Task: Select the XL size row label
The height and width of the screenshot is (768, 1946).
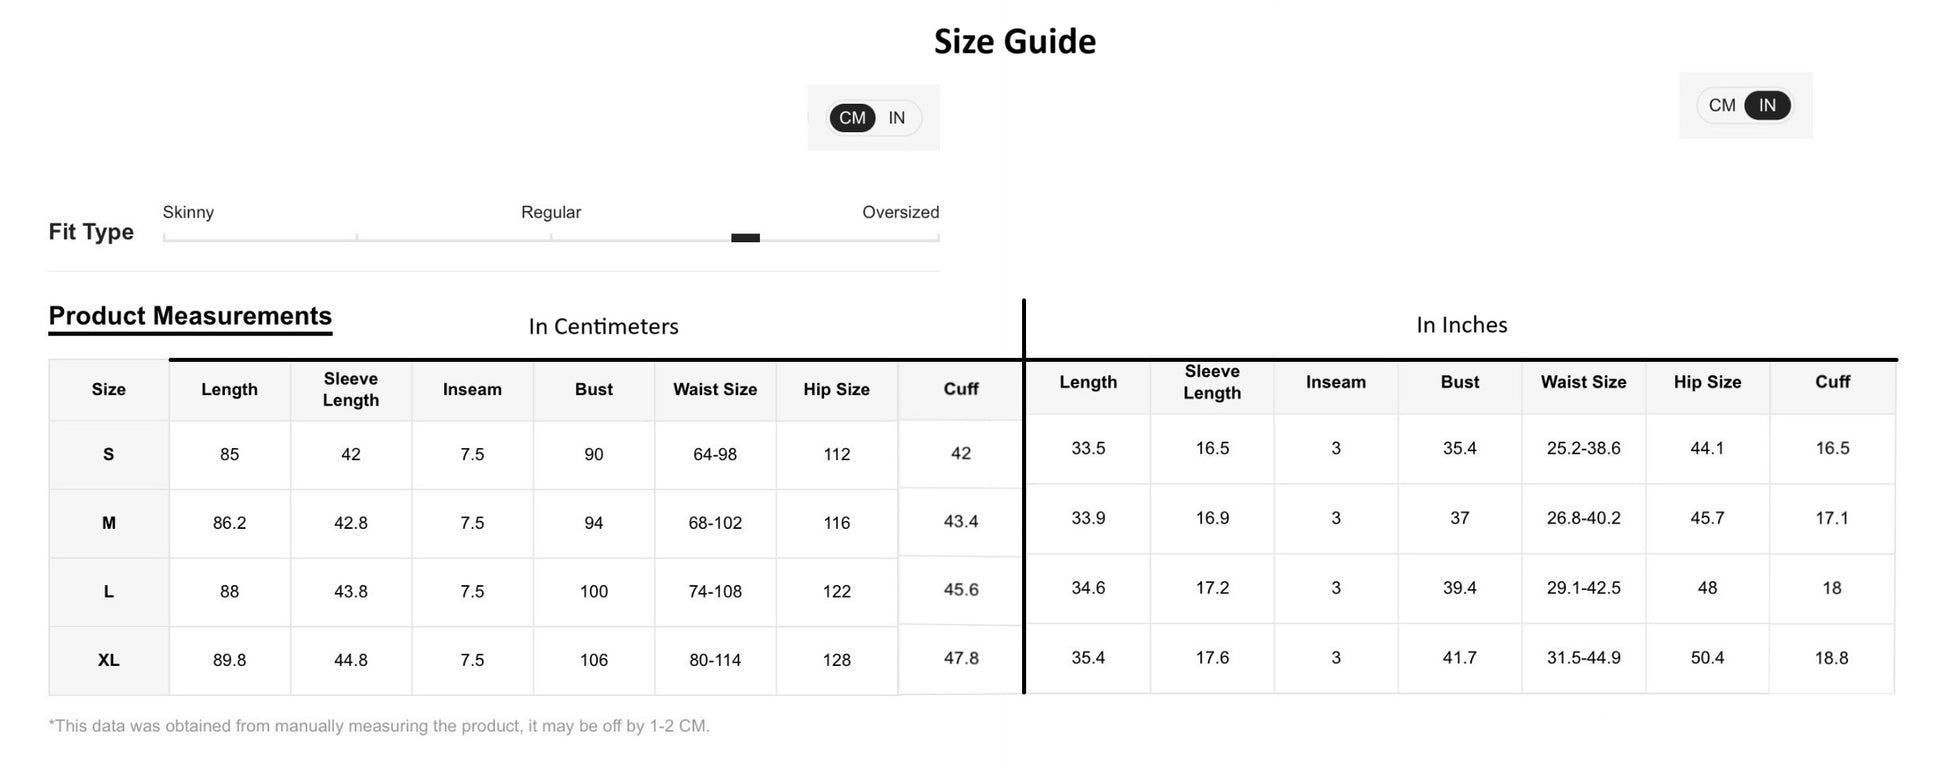Action: click(108, 660)
